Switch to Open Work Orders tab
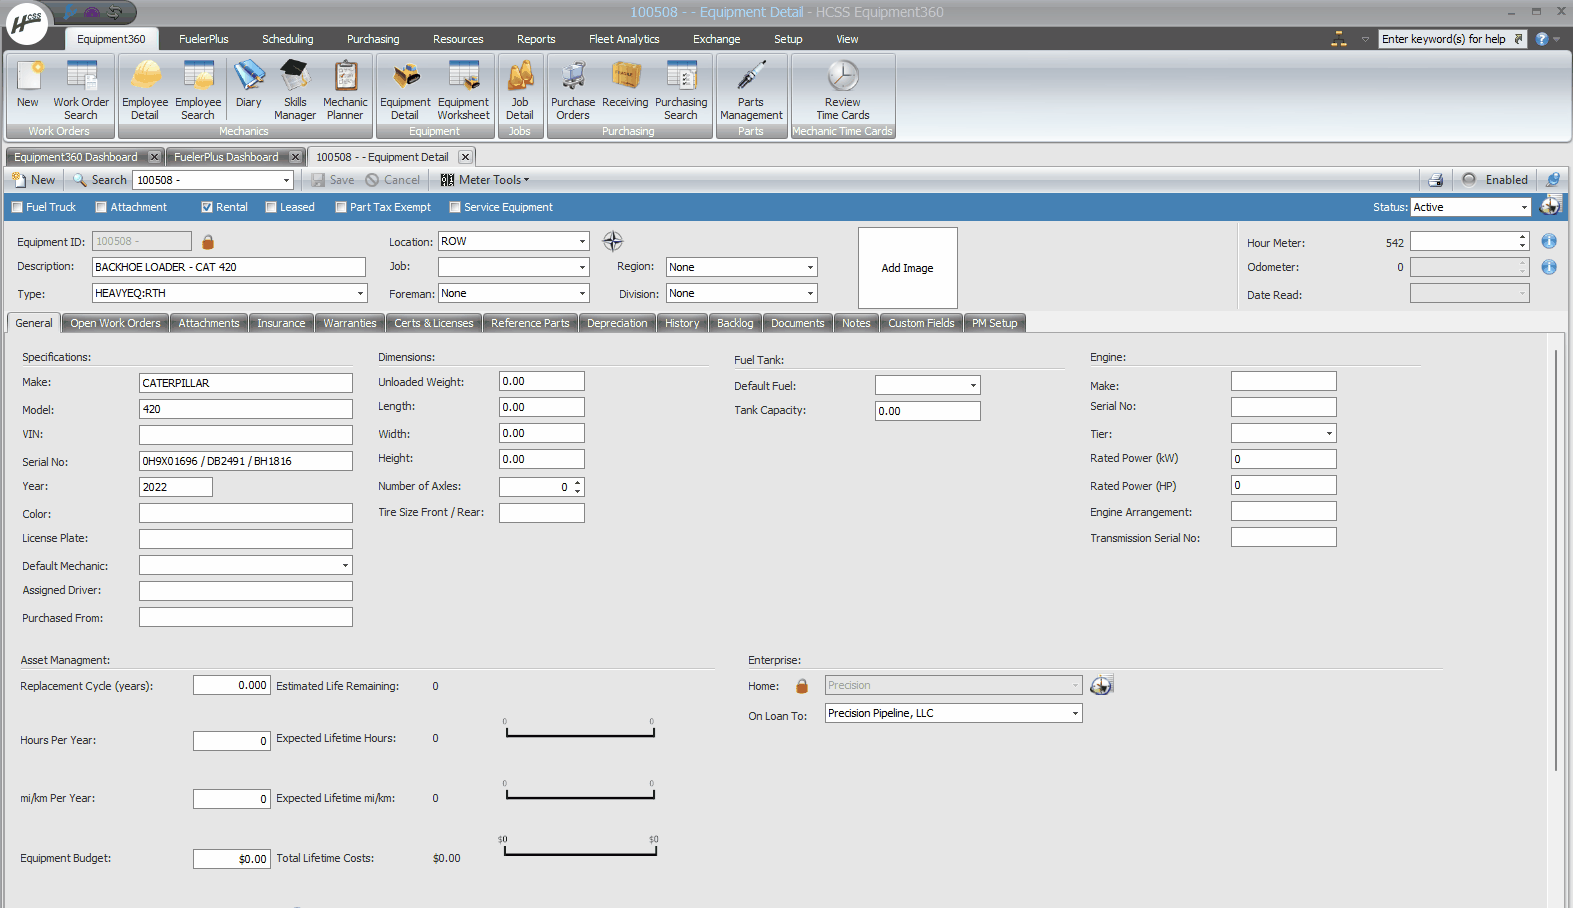Image resolution: width=1573 pixels, height=908 pixels. pos(115,323)
